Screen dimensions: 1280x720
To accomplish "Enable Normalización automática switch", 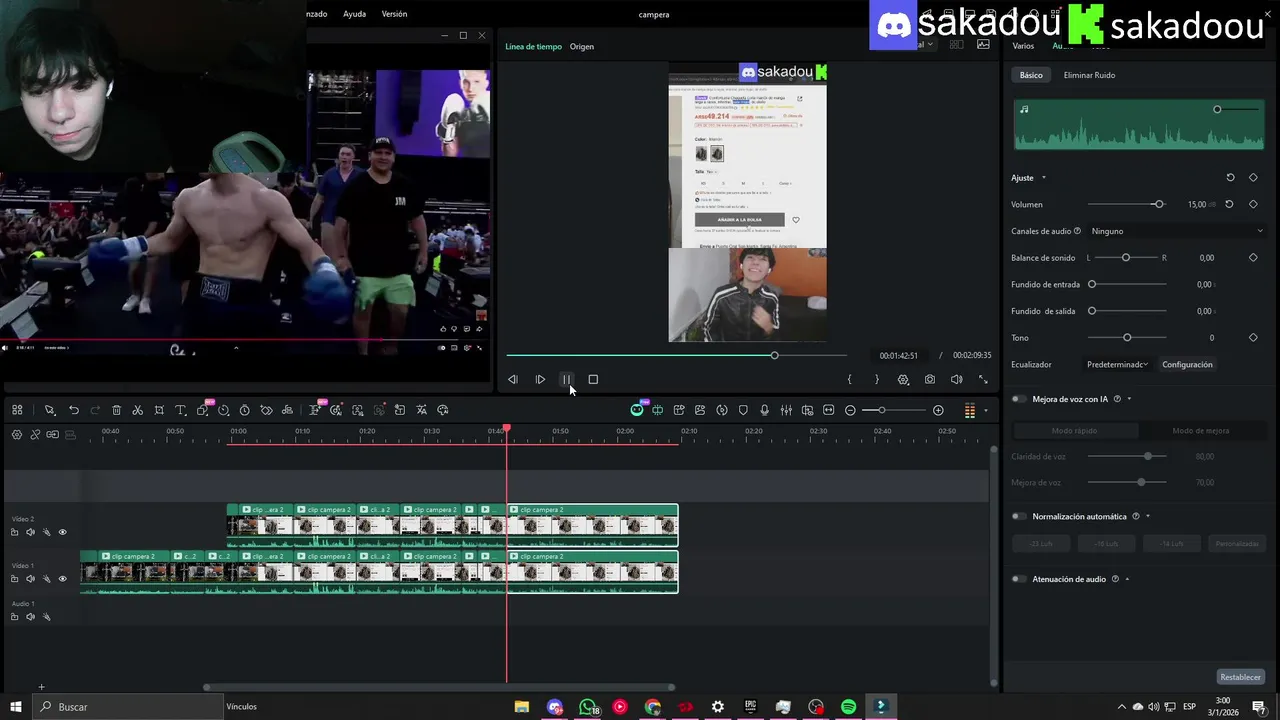I will pyautogui.click(x=1019, y=517).
